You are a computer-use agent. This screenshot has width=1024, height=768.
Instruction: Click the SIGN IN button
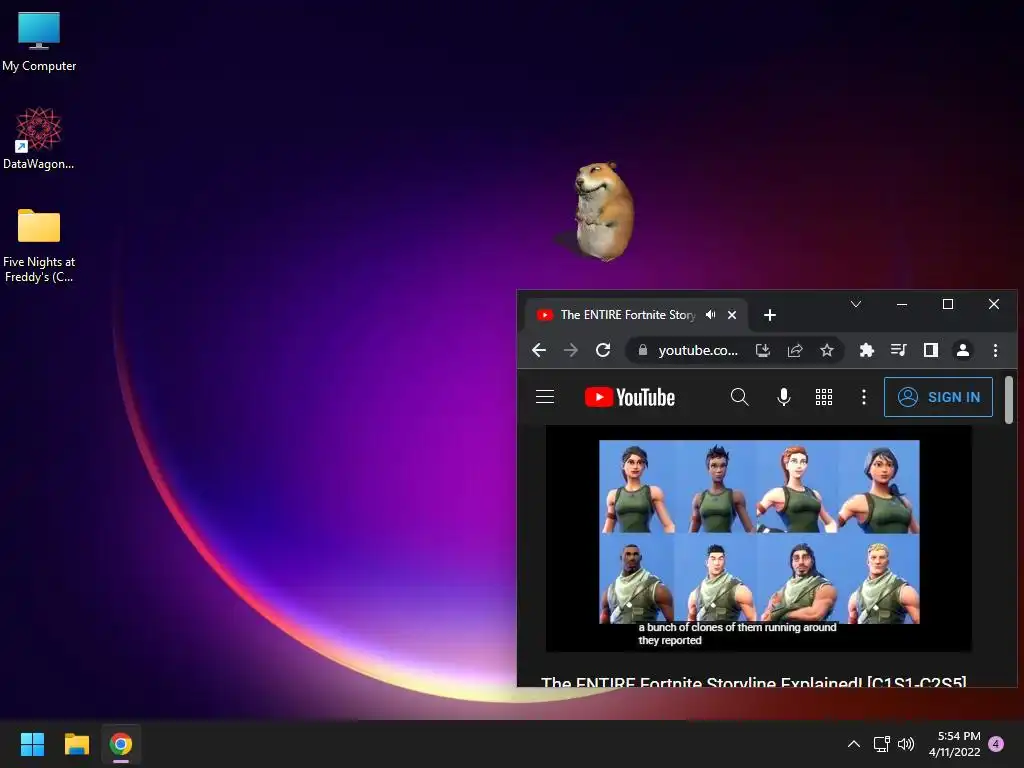(938, 397)
